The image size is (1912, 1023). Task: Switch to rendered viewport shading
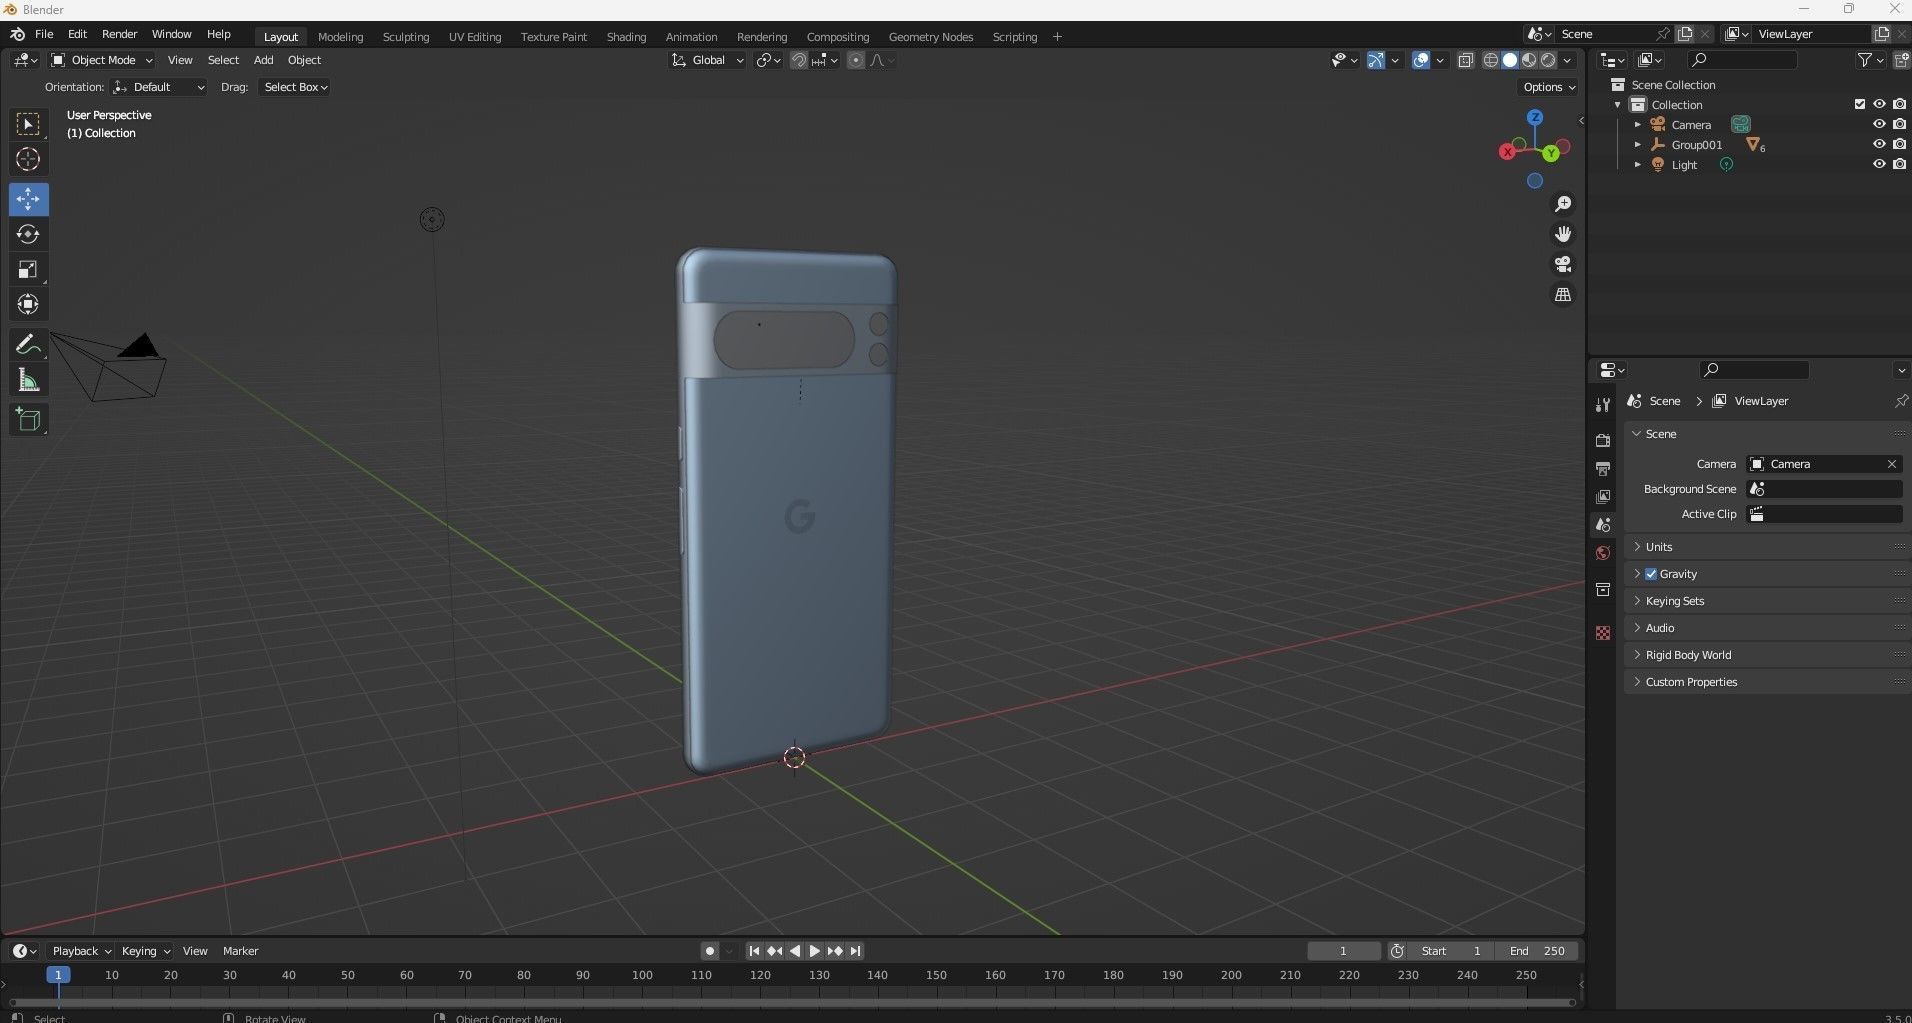[1548, 60]
